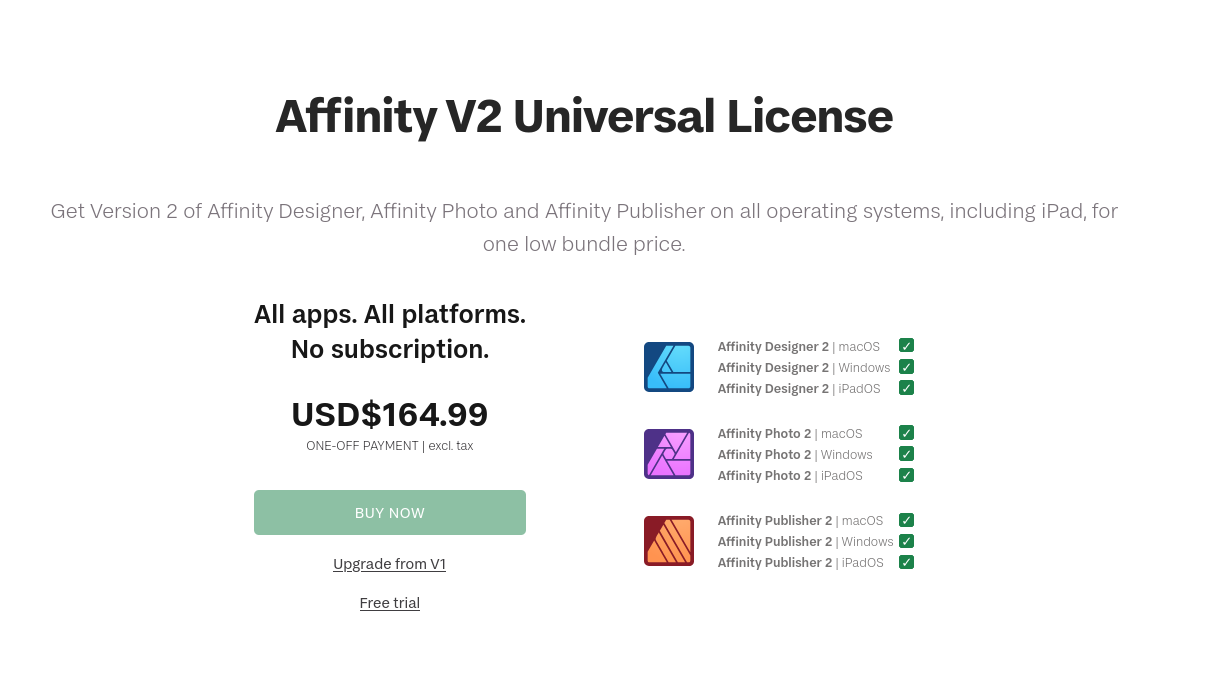Toggle the Affinity Publisher 2 macOS checkmark

point(906,520)
